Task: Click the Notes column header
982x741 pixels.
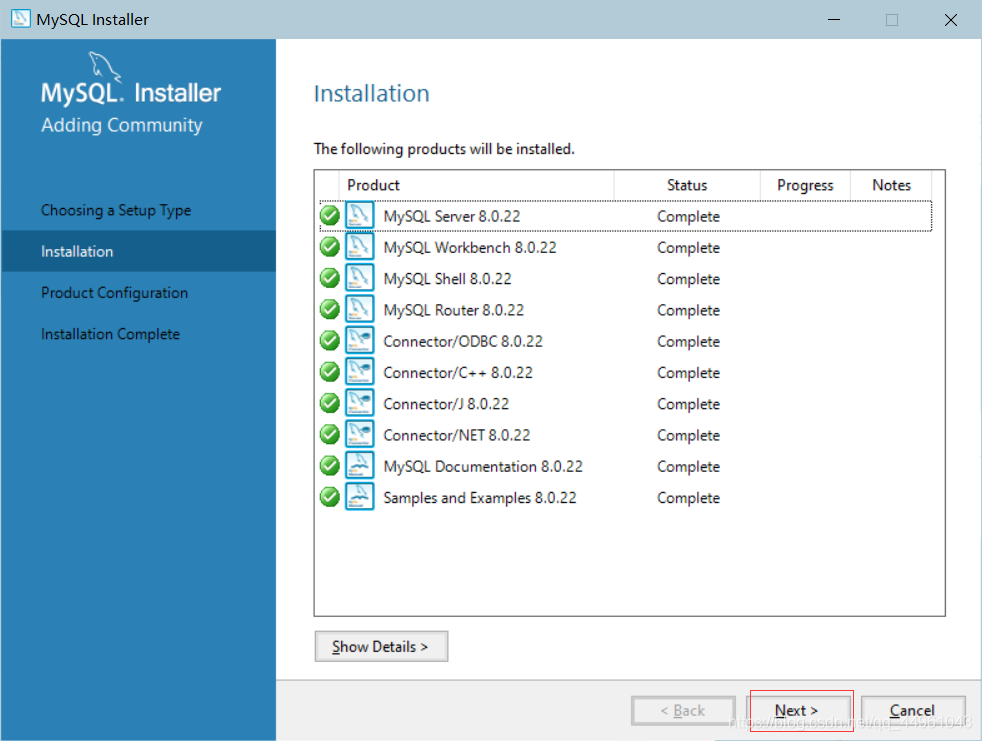Action: (891, 185)
